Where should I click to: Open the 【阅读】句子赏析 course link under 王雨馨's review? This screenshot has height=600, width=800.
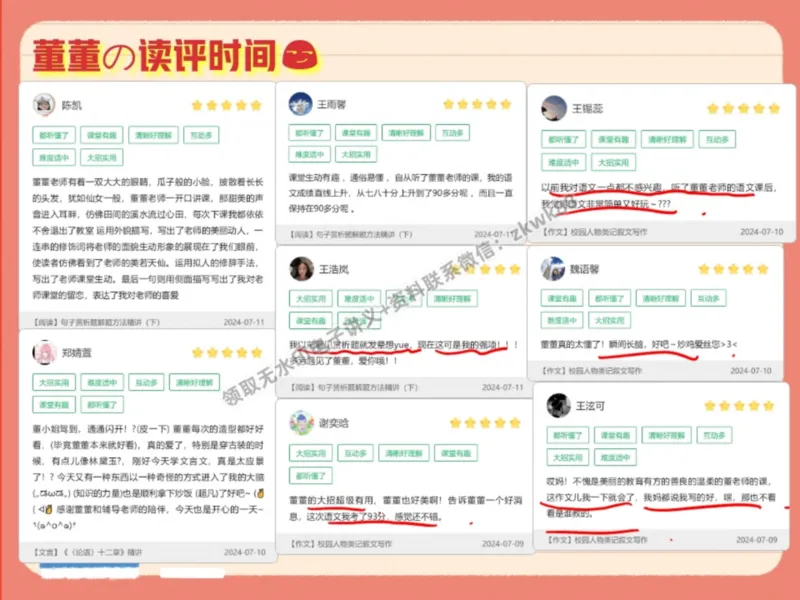pyautogui.click(x=351, y=235)
